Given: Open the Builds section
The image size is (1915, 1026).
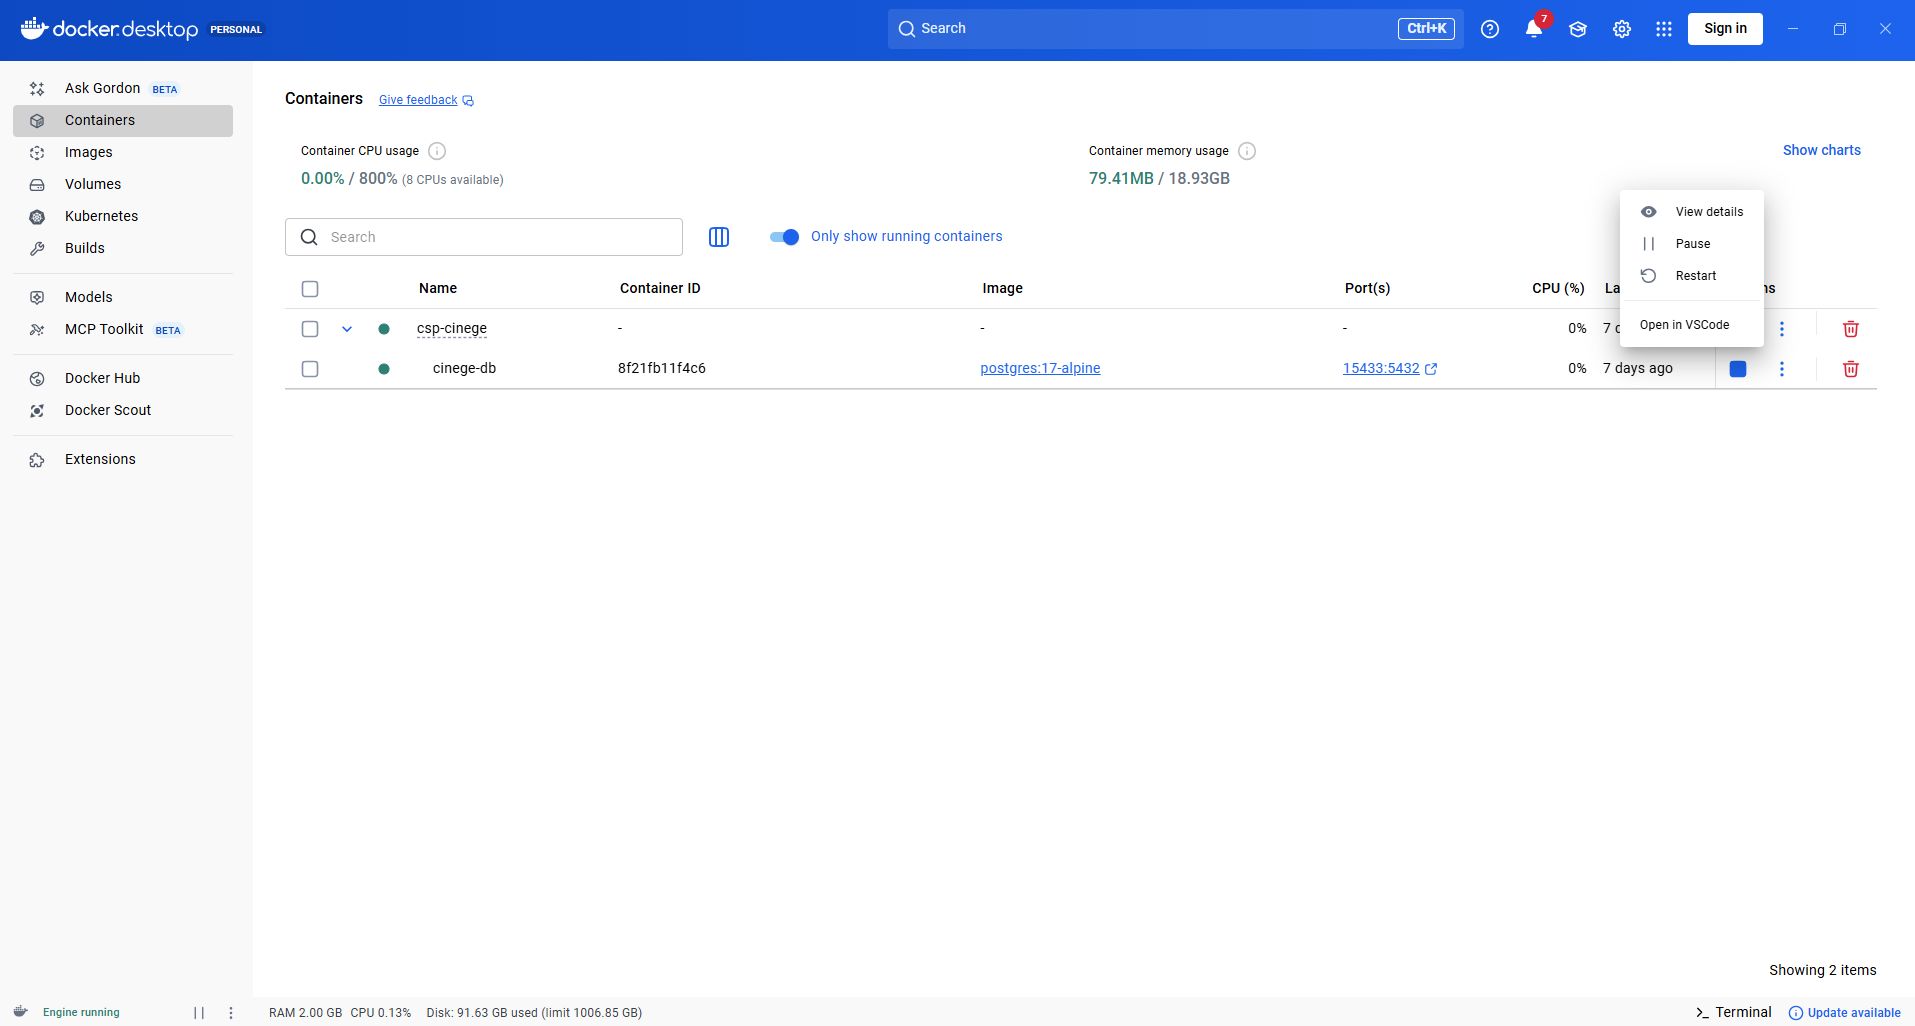Looking at the screenshot, I should (x=123, y=248).
